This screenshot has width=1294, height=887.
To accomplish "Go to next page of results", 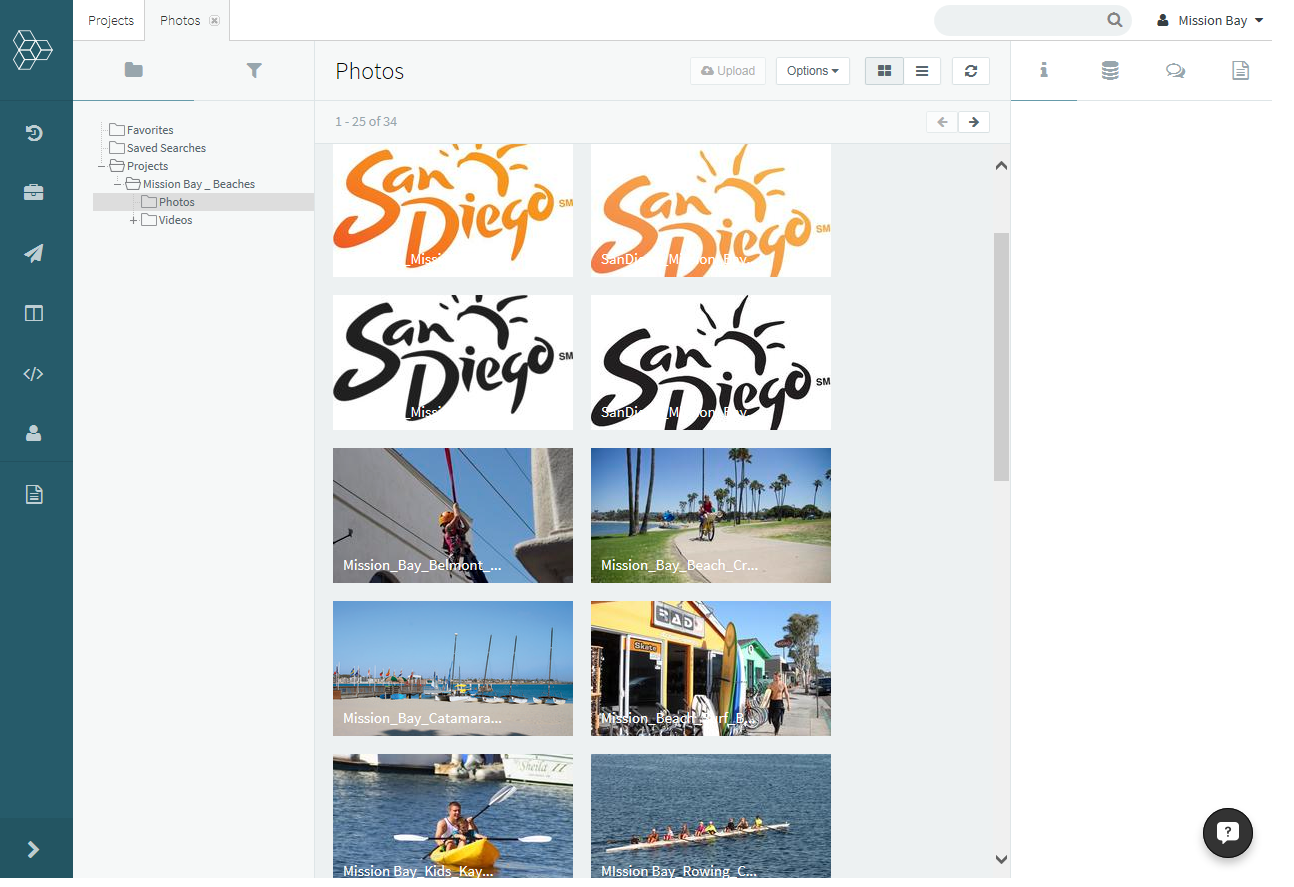I will coord(974,122).
